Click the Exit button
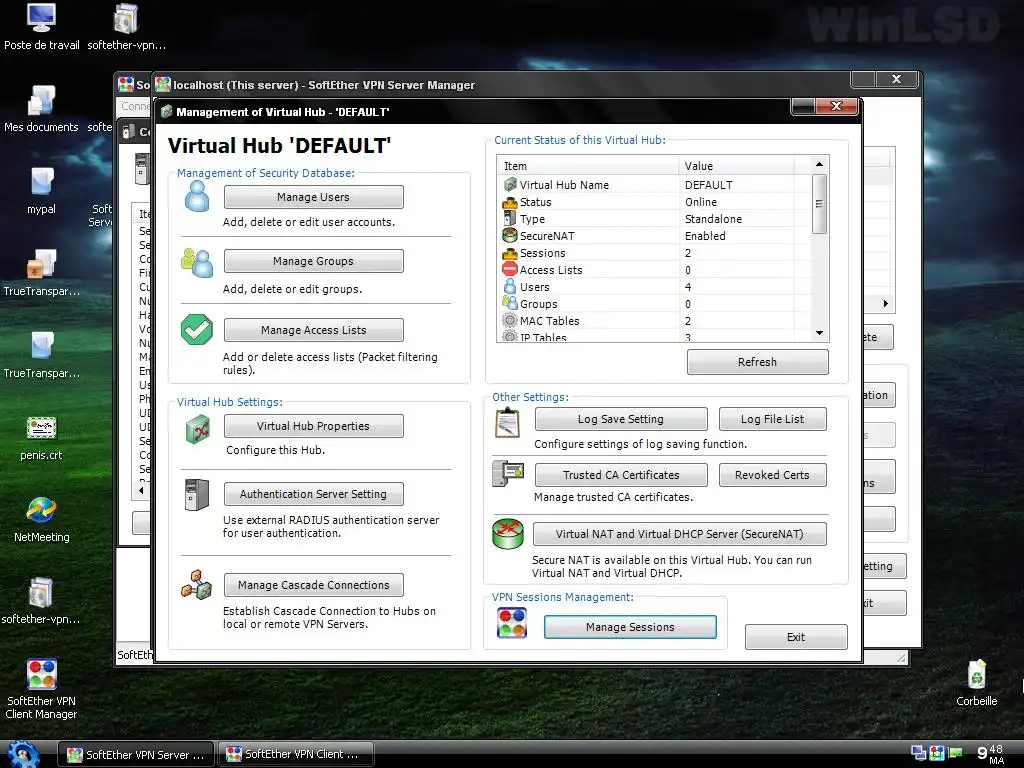This screenshot has width=1024, height=768. (x=796, y=637)
